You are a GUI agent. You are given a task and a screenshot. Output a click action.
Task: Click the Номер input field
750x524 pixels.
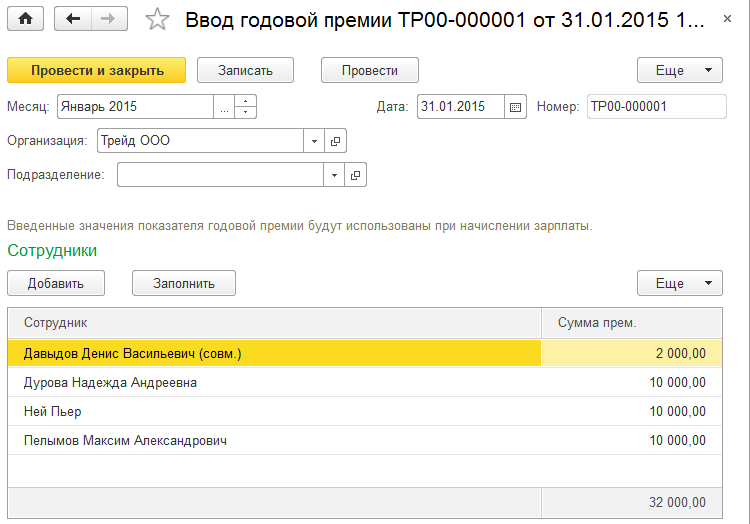pos(656,106)
